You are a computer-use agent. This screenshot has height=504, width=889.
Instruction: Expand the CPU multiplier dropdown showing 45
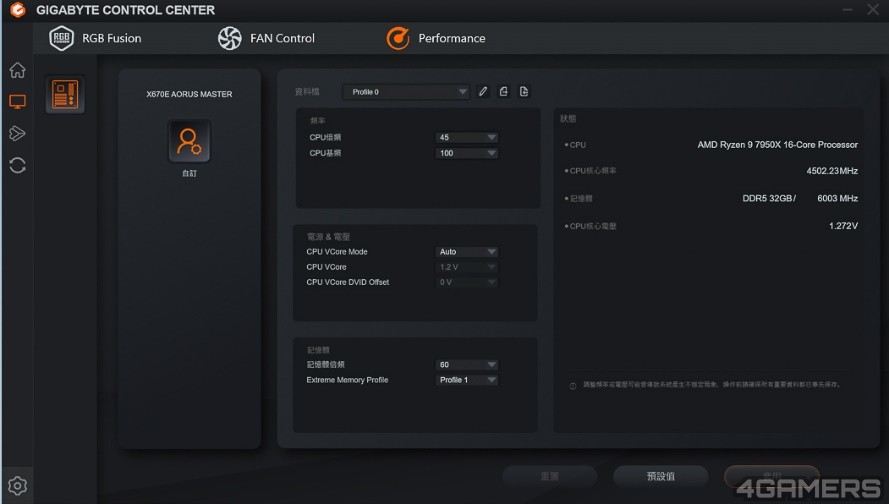point(467,137)
